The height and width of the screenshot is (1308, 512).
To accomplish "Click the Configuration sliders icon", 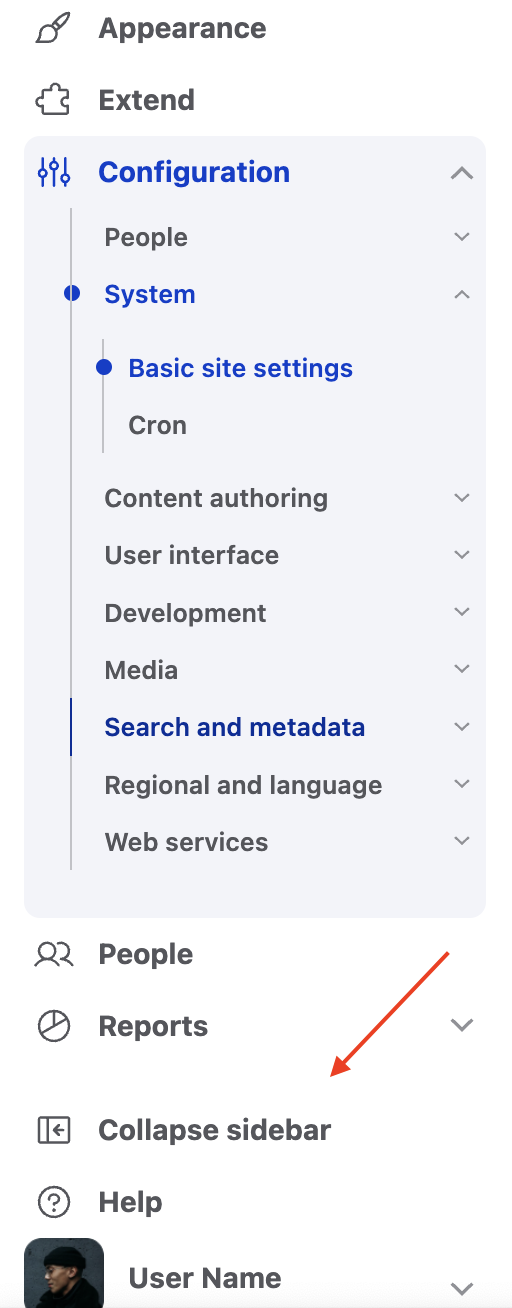I will point(53,172).
